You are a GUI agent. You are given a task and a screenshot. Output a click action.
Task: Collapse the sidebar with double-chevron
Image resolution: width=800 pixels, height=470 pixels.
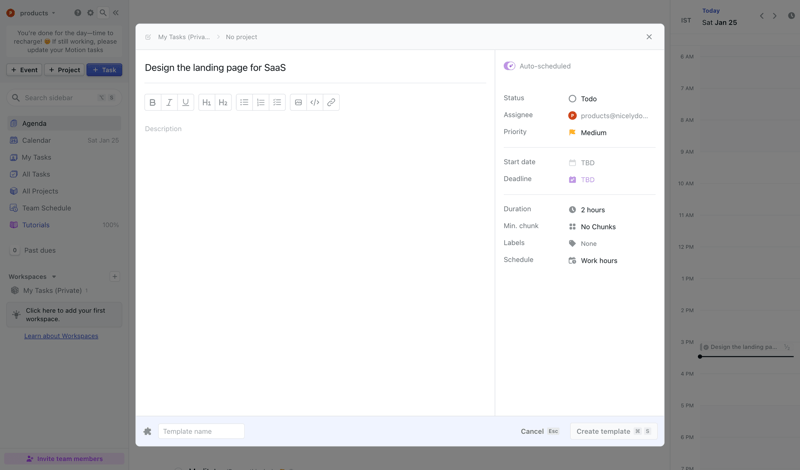(116, 13)
